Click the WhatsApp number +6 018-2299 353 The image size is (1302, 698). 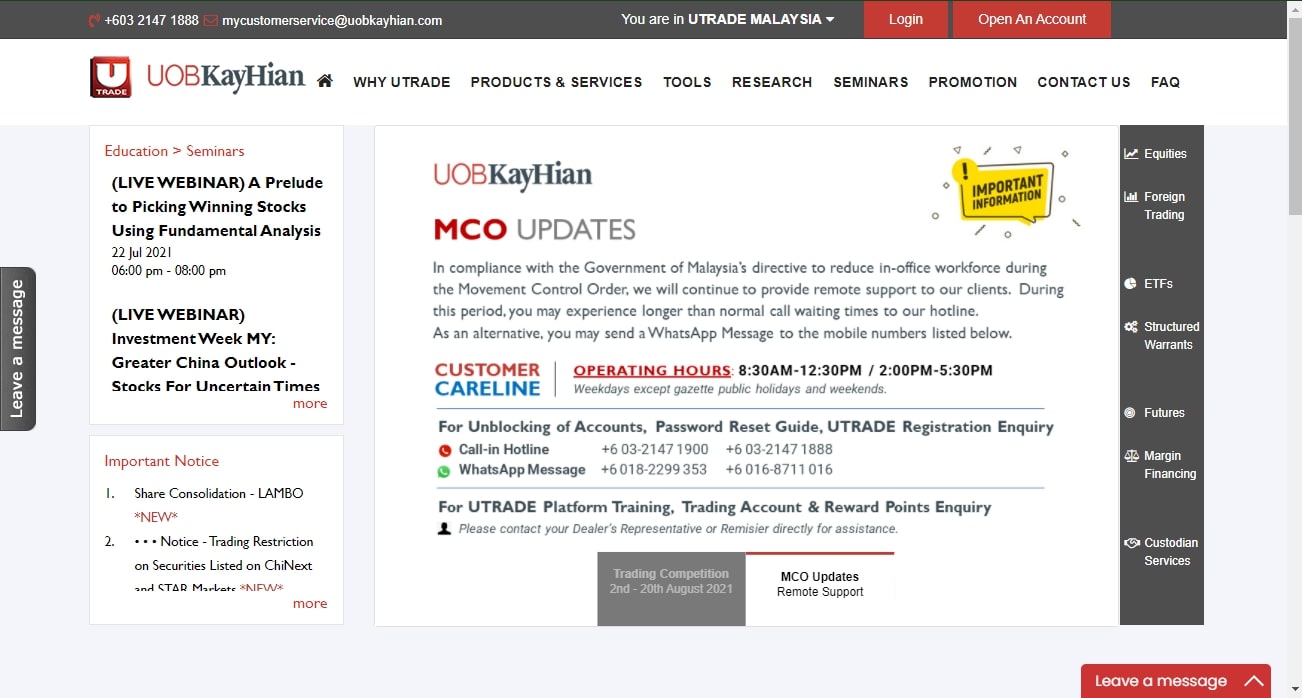(x=654, y=470)
